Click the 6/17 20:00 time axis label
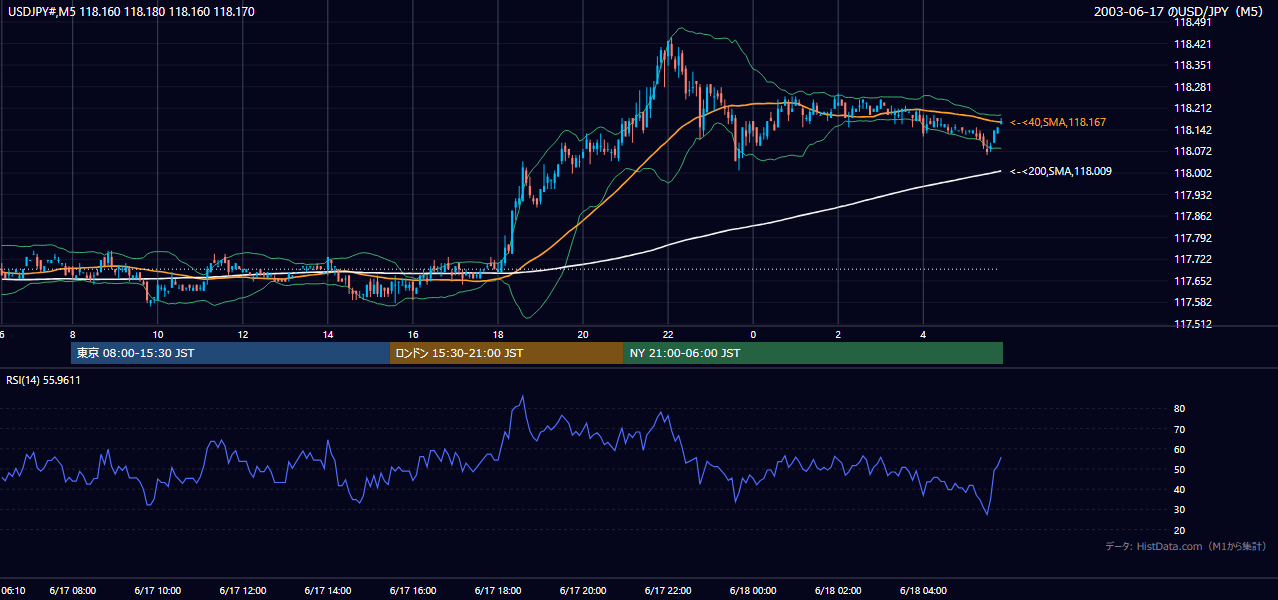This screenshot has height=600, width=1278. 583,590
